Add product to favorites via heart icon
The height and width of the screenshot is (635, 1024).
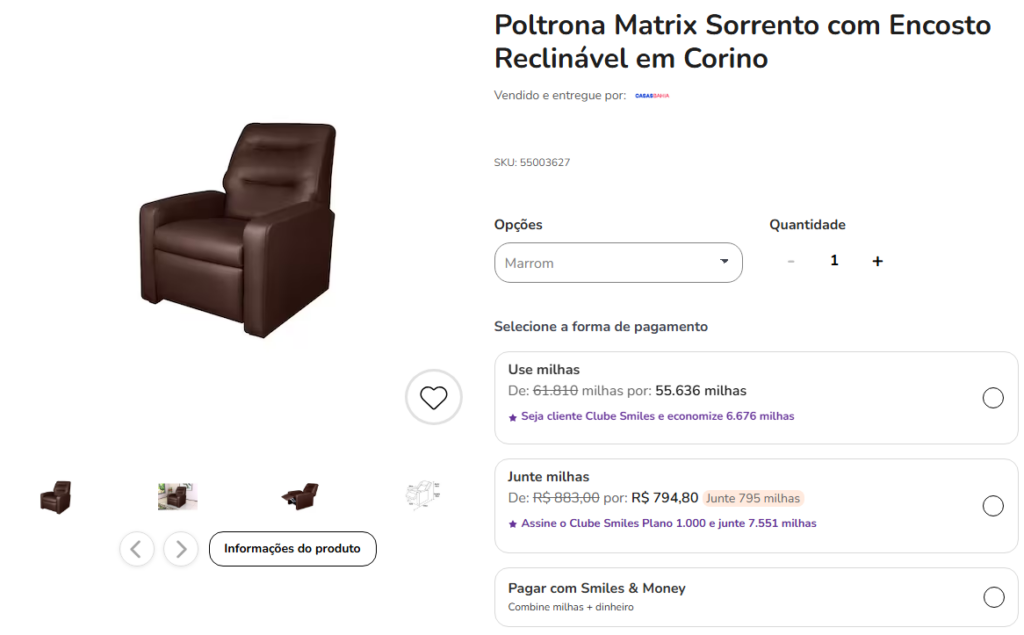[433, 397]
